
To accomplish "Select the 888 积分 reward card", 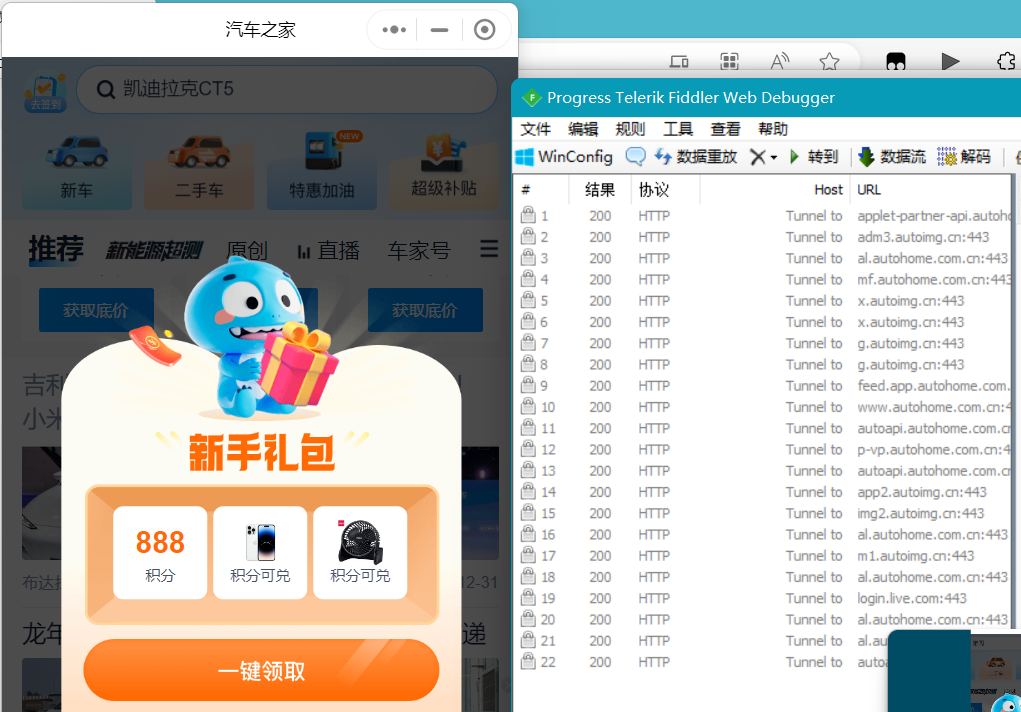I will point(160,552).
